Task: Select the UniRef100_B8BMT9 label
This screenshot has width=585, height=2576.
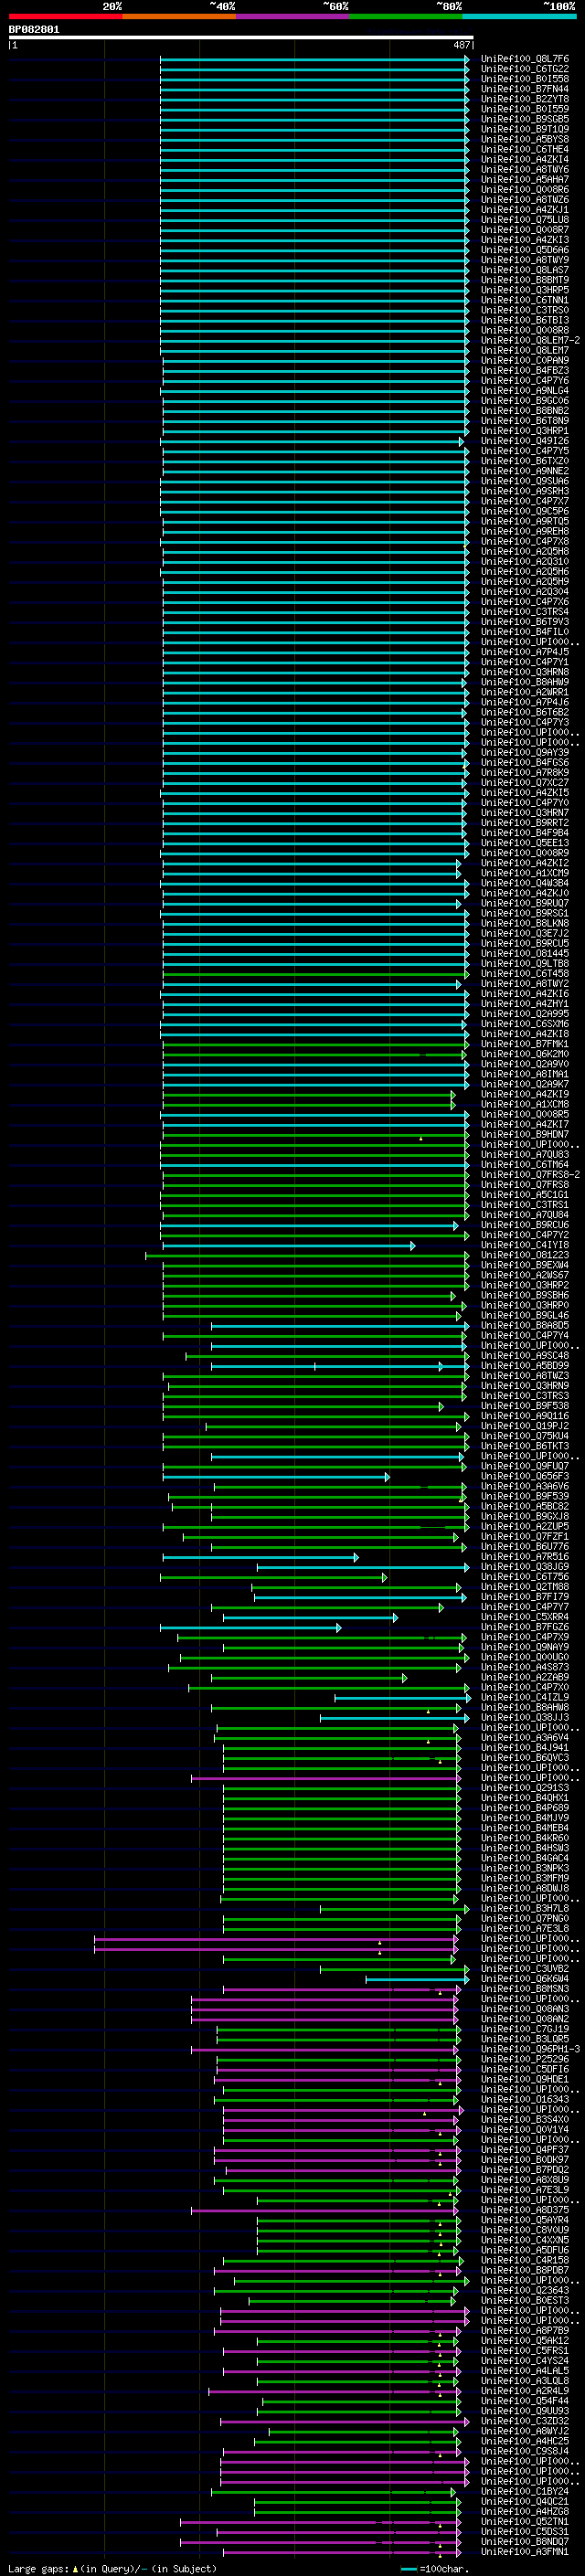Action: point(525,281)
